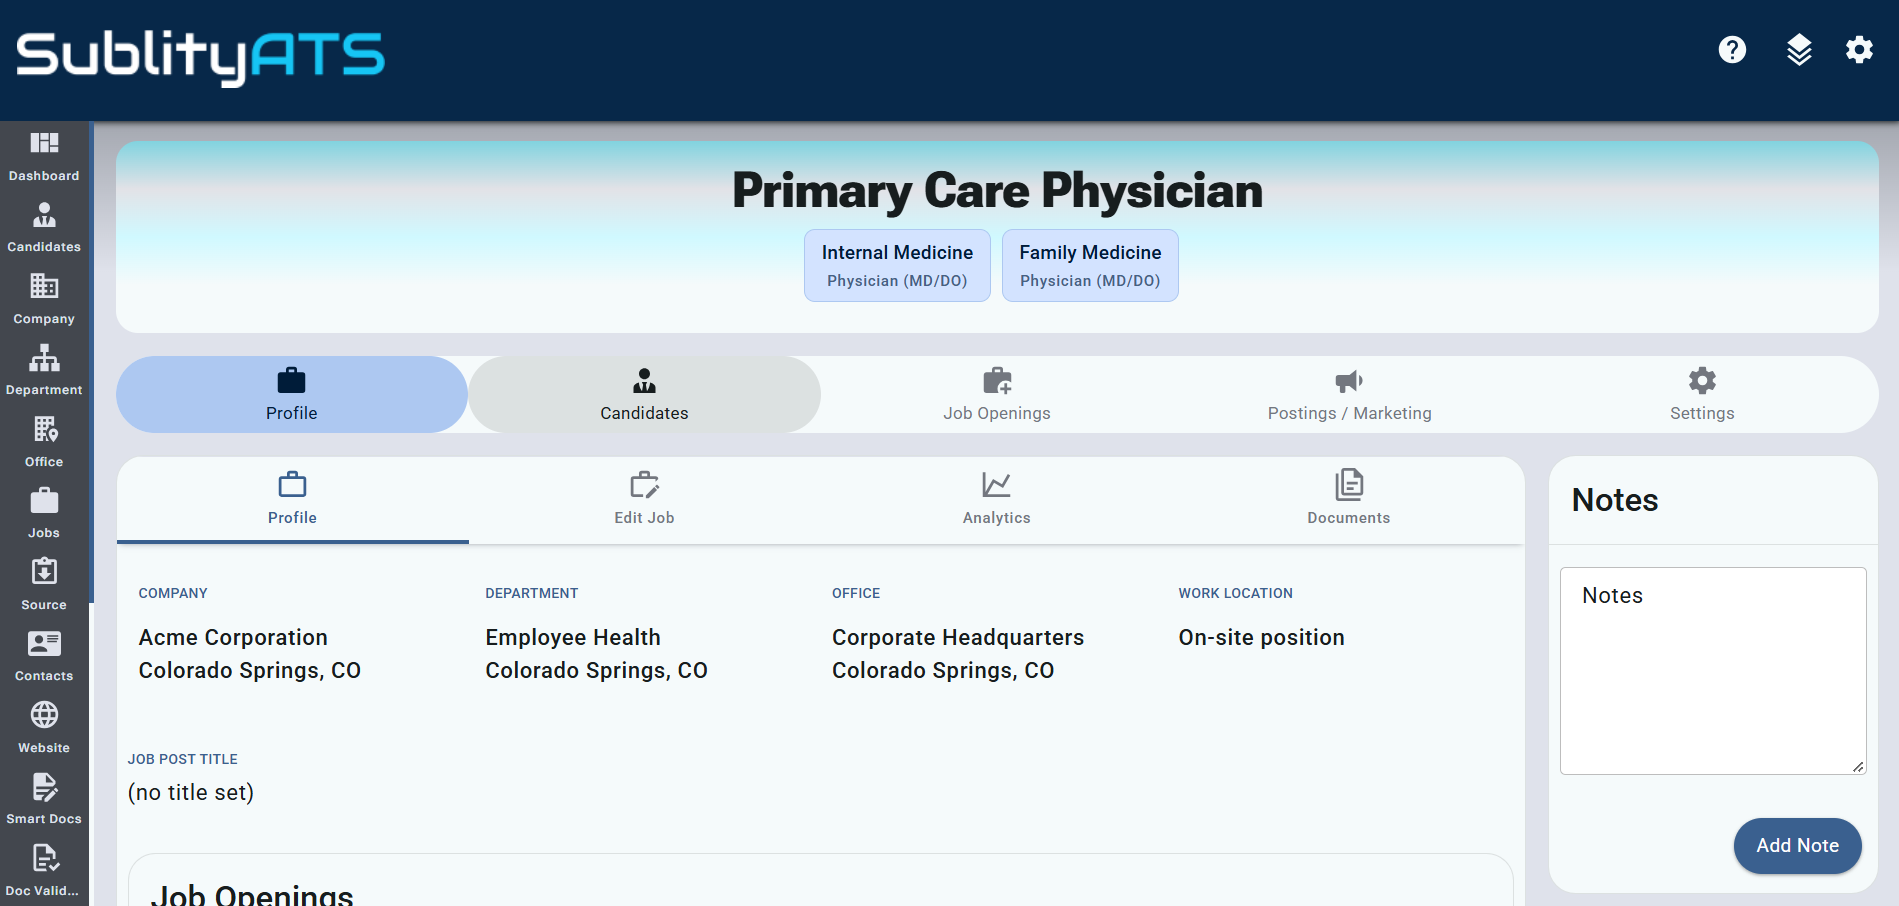Click the layers stack icon in header
1899x906 pixels.
coord(1799,49)
